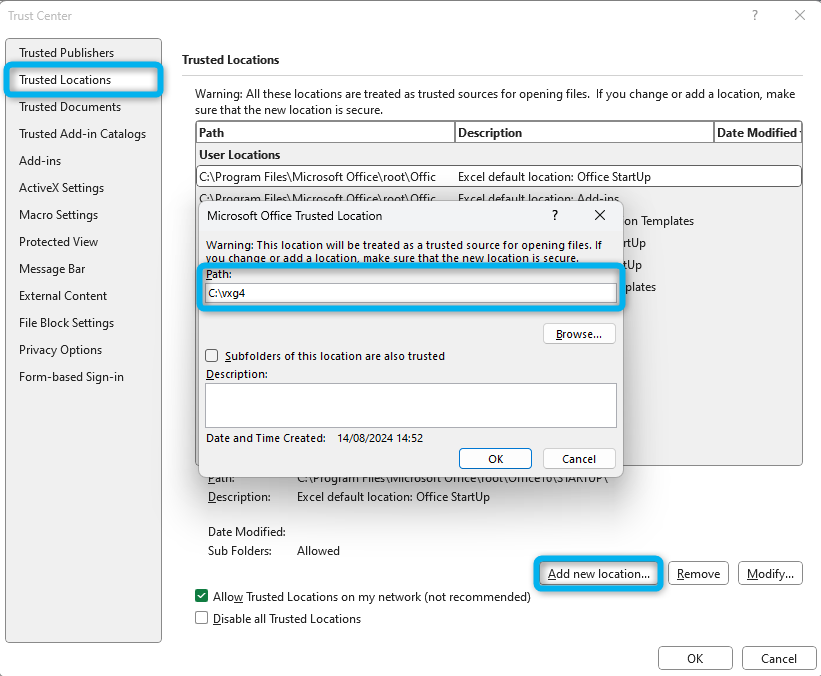The width and height of the screenshot is (821, 676).
Task: Click Remove to delete selected location
Action: [697, 573]
